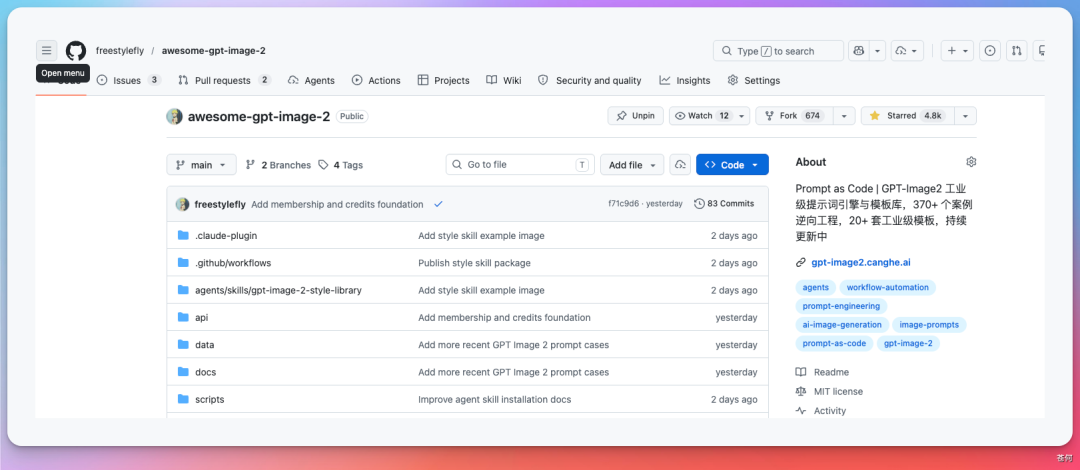
Task: Open agents/skills/gpt-image-2-style-library folder
Action: pos(278,290)
